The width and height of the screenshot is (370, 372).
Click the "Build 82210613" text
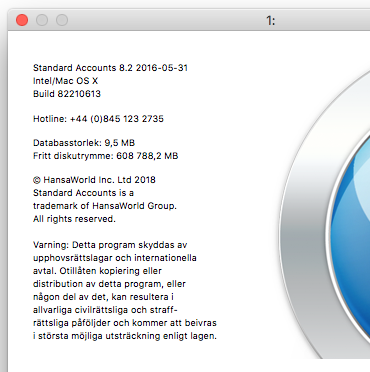tap(67, 94)
